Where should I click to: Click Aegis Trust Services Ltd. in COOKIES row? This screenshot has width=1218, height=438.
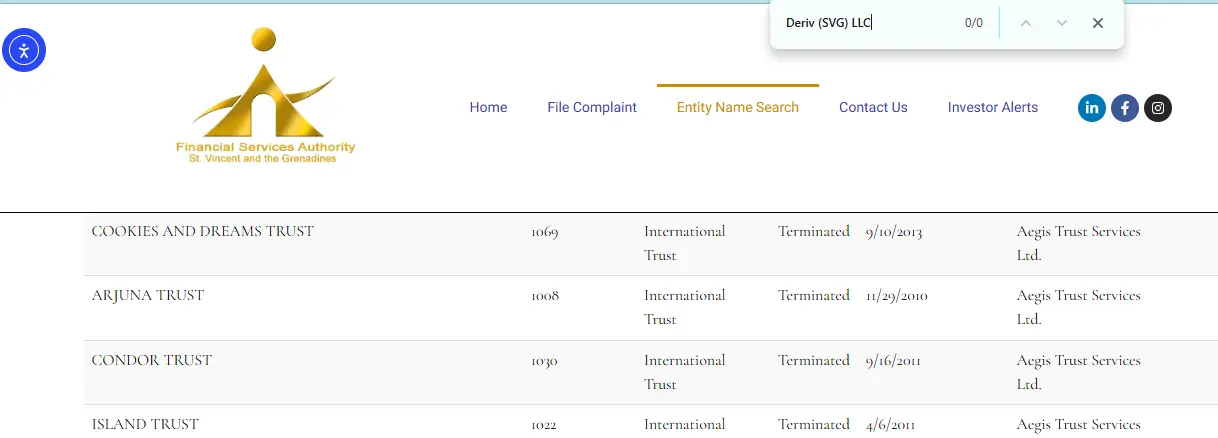pyautogui.click(x=1079, y=243)
